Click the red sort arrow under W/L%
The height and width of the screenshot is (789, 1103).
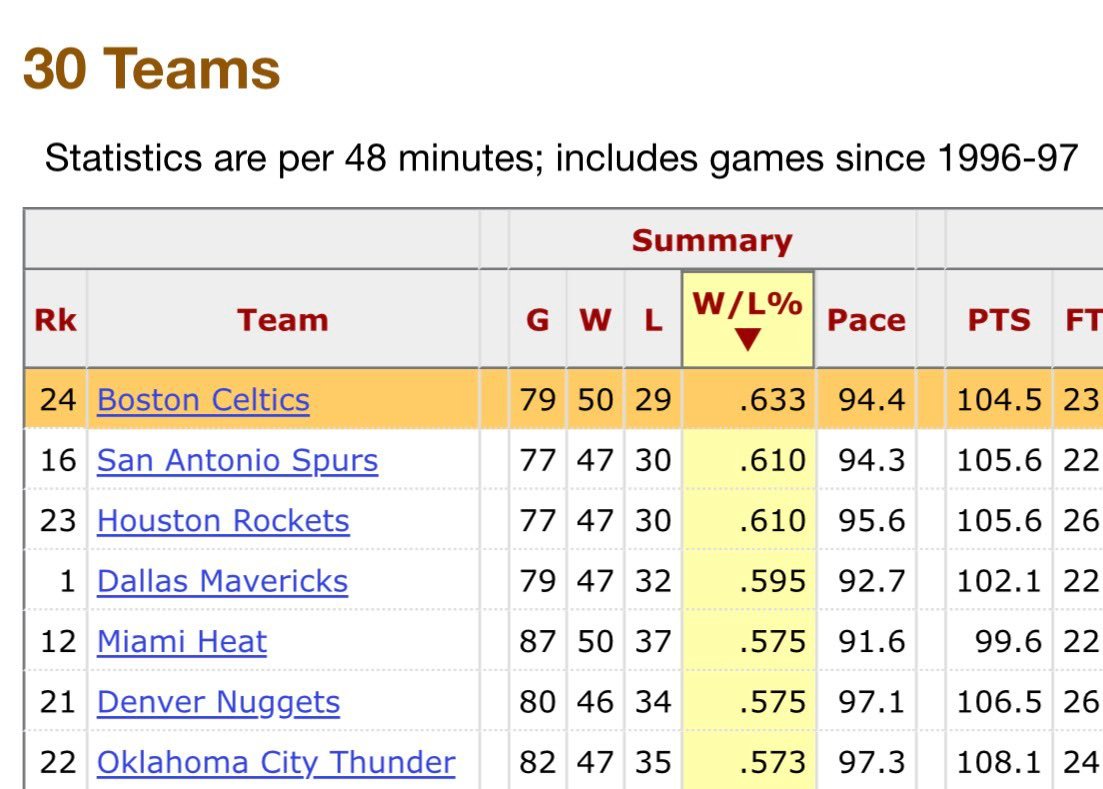pos(747,341)
